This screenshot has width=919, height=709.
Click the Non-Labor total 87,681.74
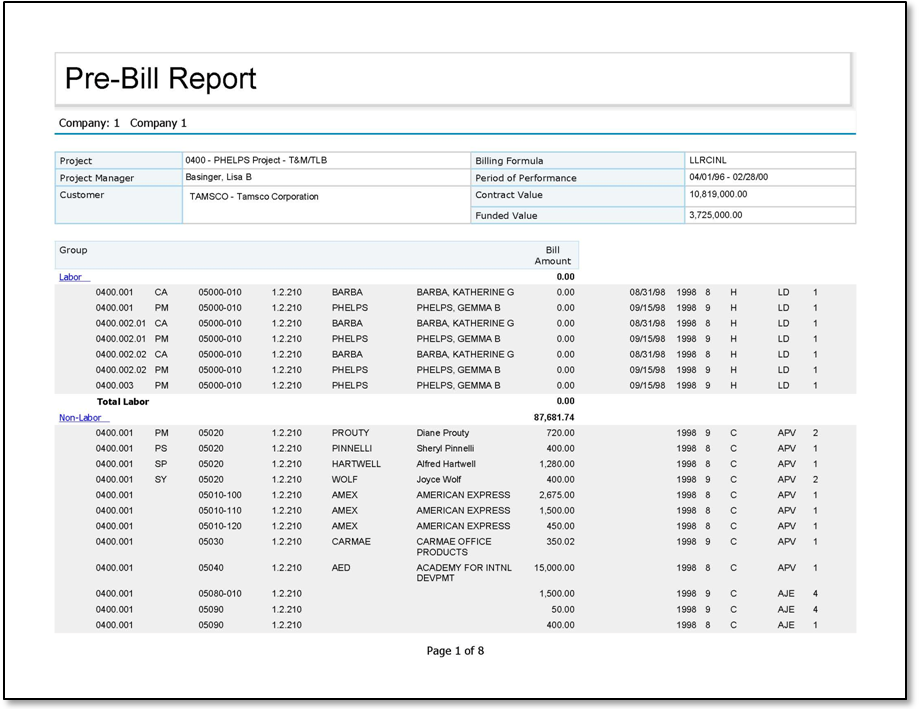[554, 418]
